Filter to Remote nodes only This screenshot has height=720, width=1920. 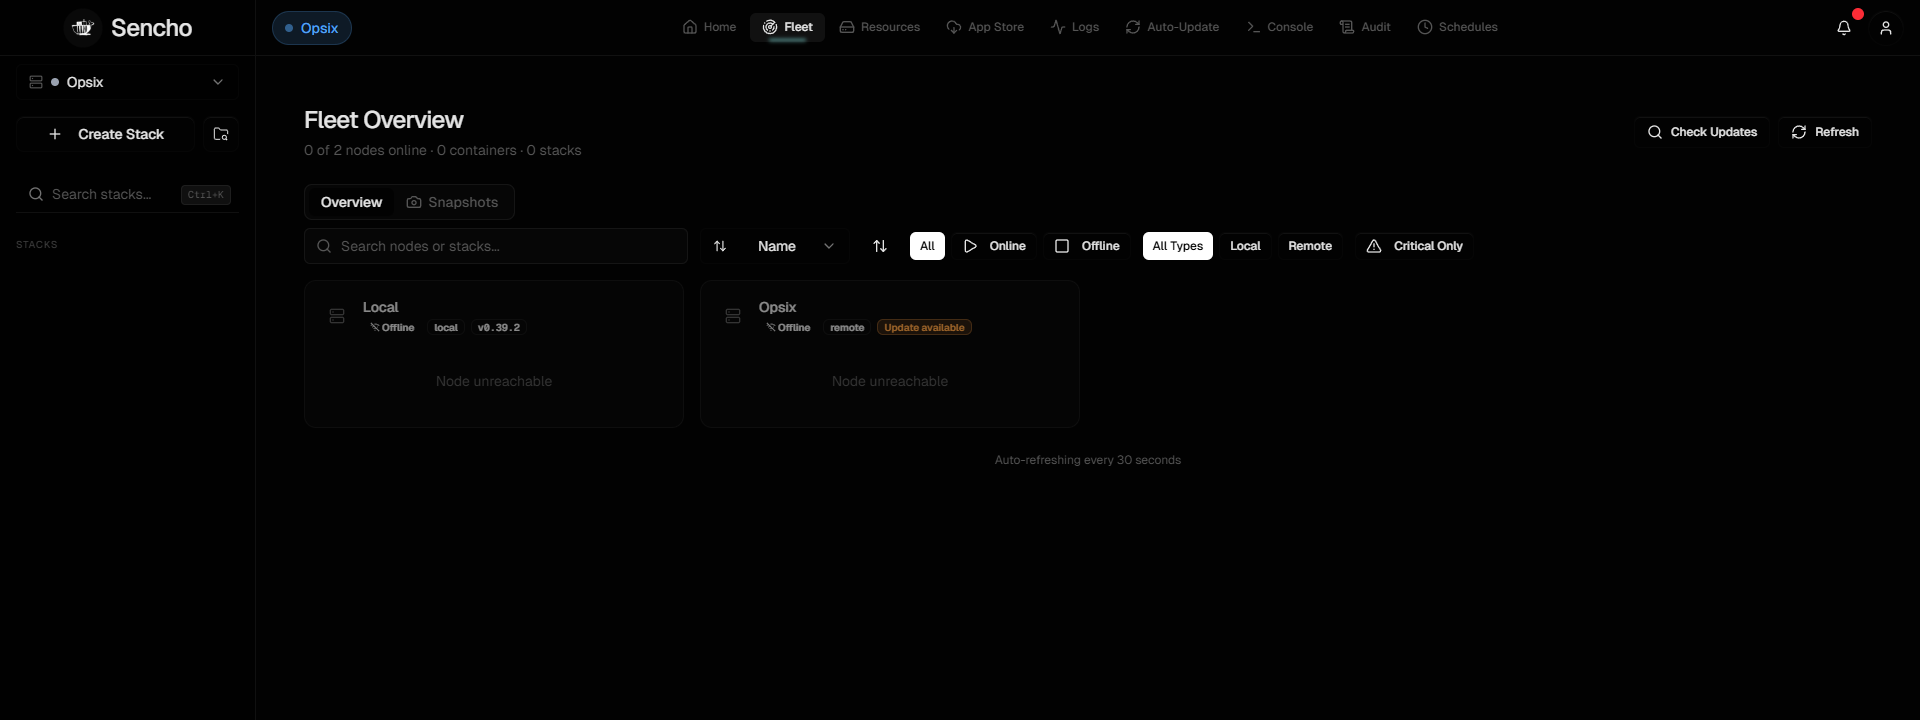coord(1310,246)
